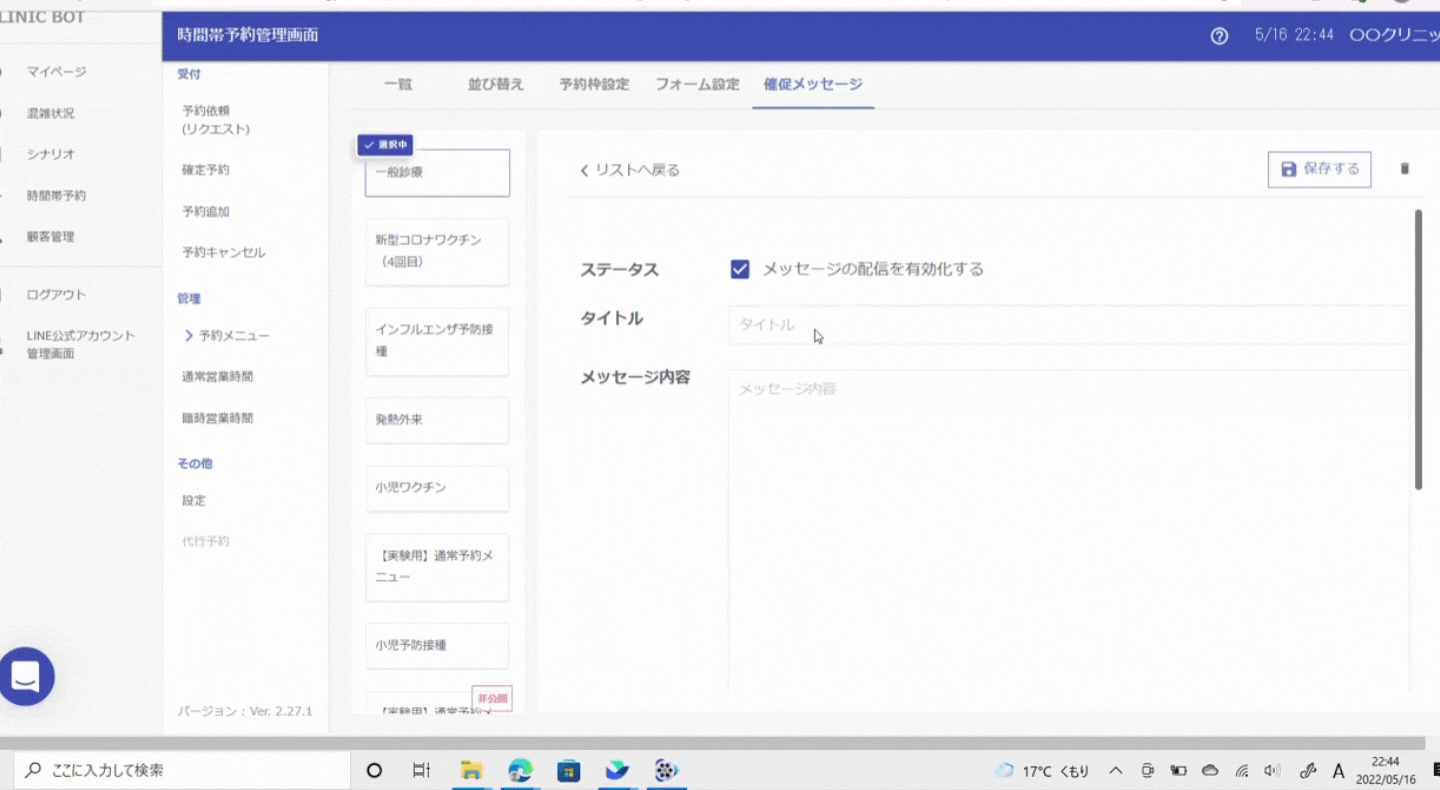Switch to the フォーム設定 tab
This screenshot has width=1440, height=790.
tap(697, 85)
